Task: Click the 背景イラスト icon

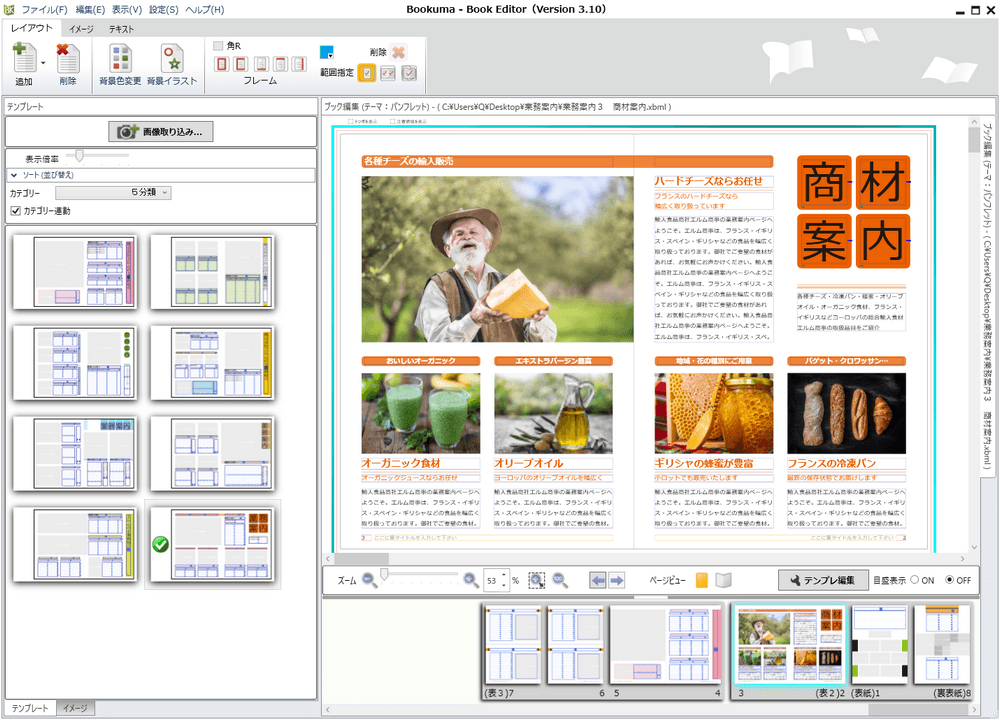Action: pos(172,60)
